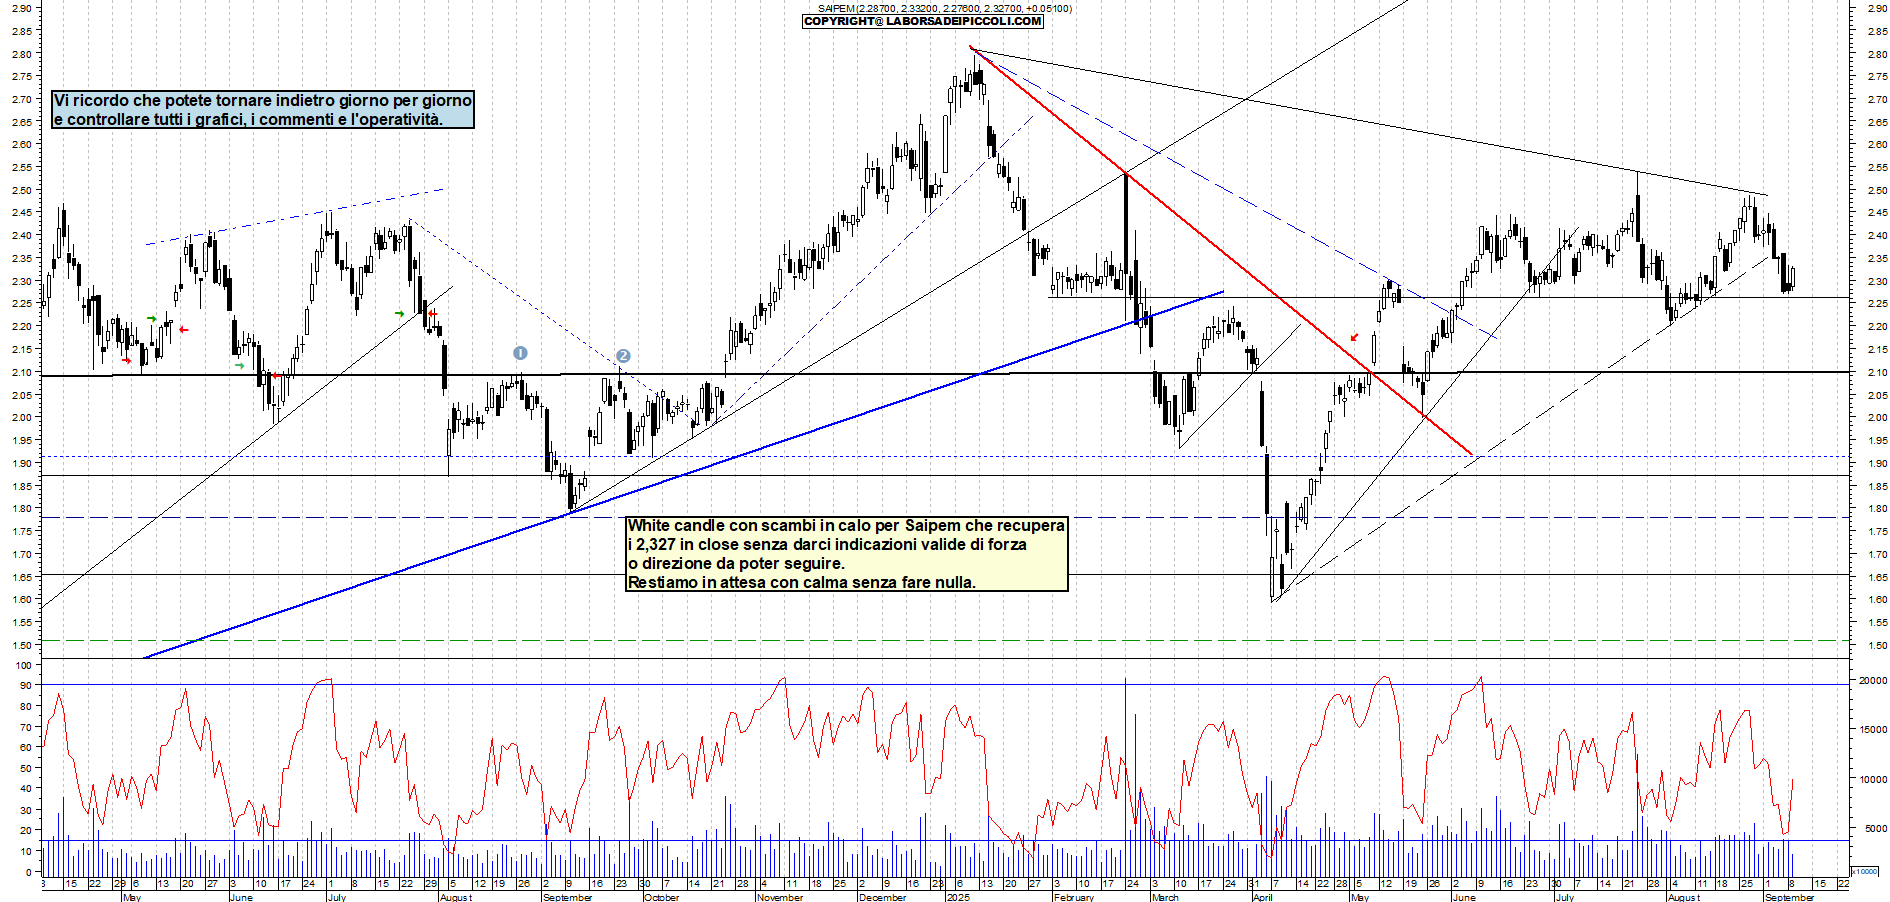1890x902 pixels.
Task: Click 1.75 on the left price axis
Action: point(21,531)
